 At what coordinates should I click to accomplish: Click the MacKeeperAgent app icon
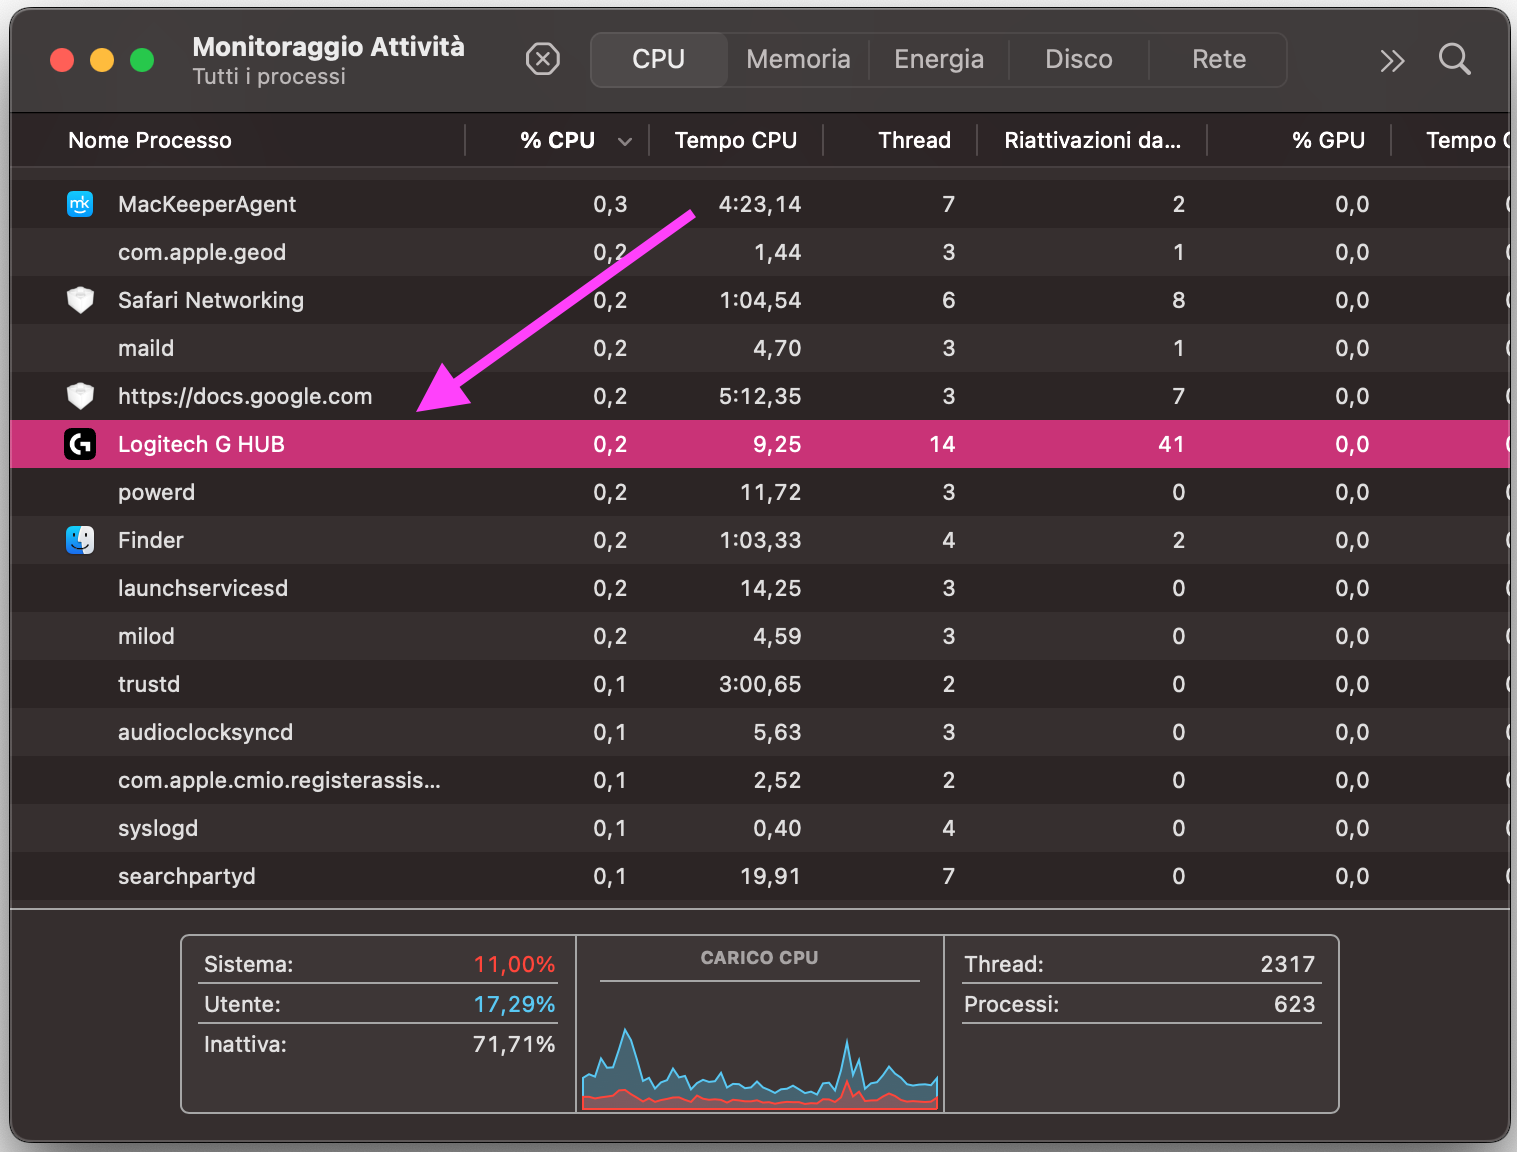point(80,204)
